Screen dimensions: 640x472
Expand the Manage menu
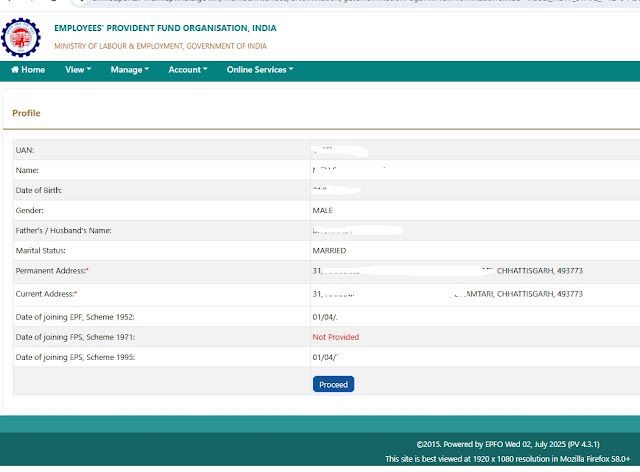click(130, 70)
